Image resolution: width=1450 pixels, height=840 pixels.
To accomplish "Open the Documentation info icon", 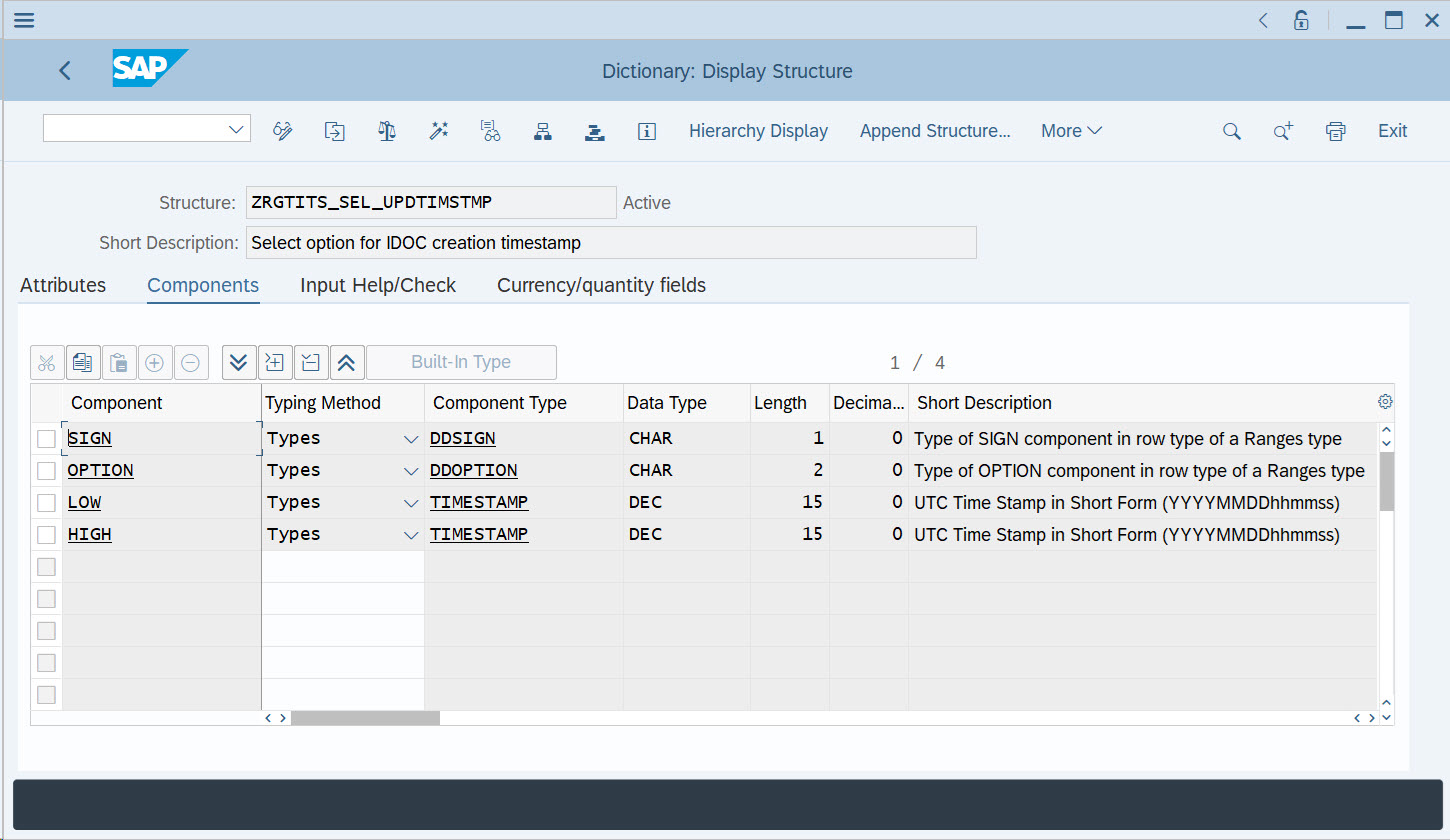I will pyautogui.click(x=647, y=131).
